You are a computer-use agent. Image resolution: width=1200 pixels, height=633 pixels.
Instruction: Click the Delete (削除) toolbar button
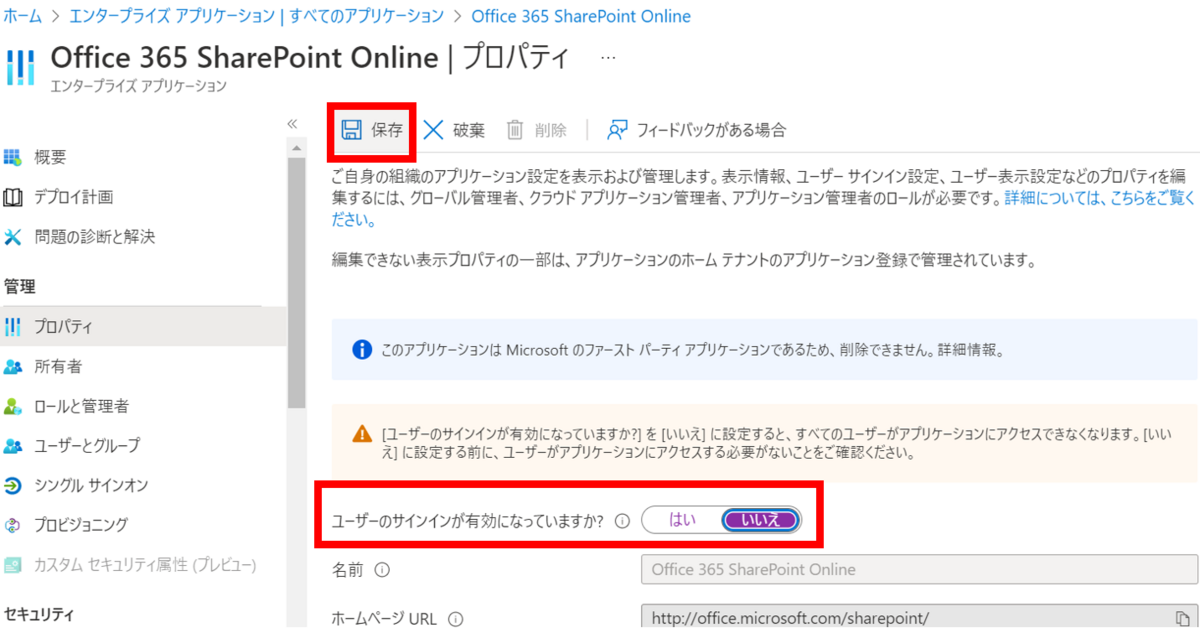536,130
